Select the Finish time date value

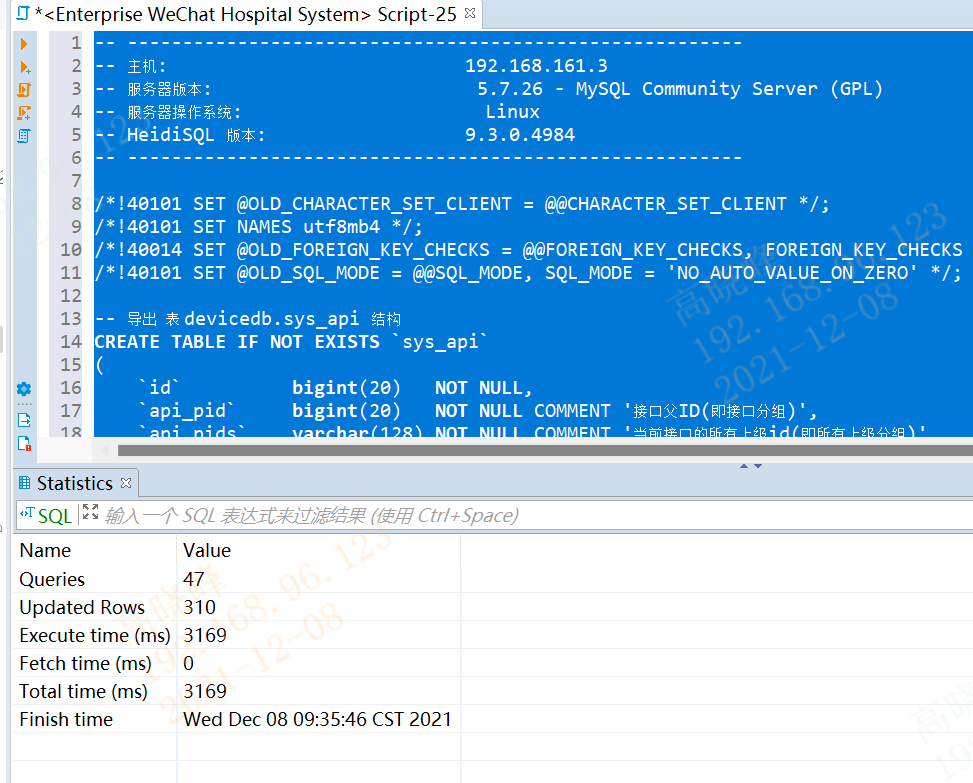point(319,719)
